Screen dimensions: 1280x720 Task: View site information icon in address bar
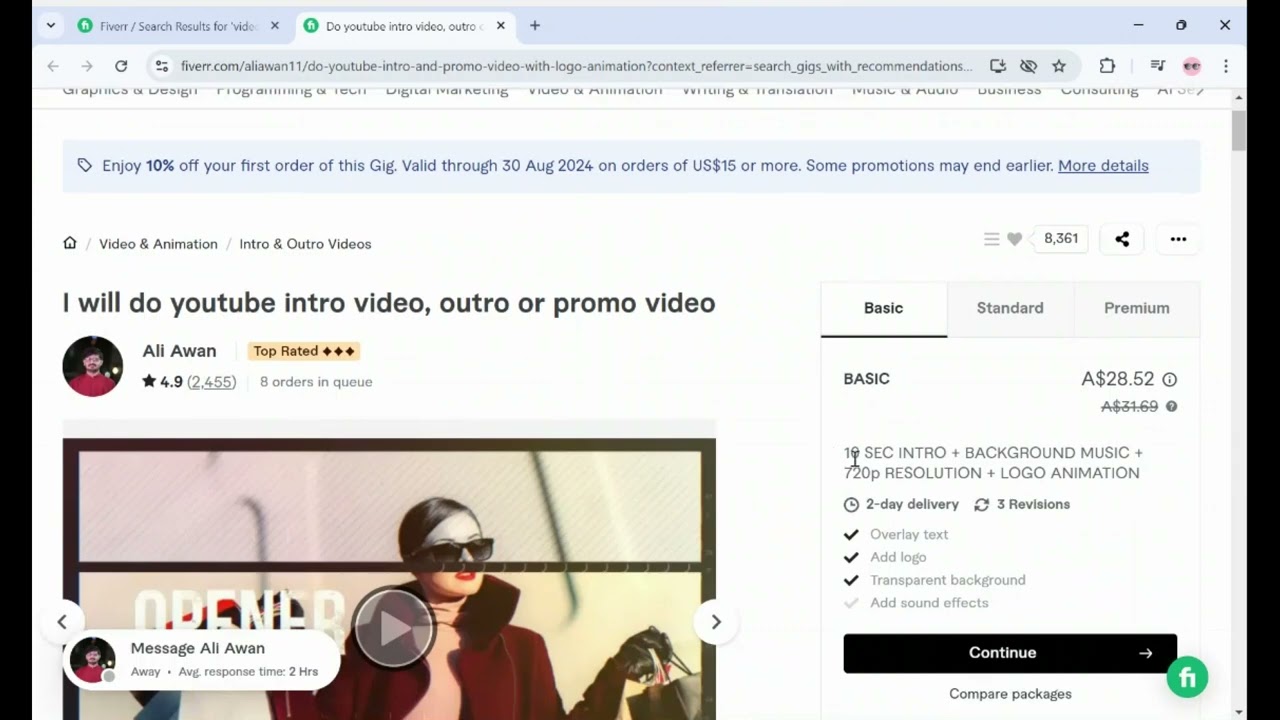click(161, 66)
